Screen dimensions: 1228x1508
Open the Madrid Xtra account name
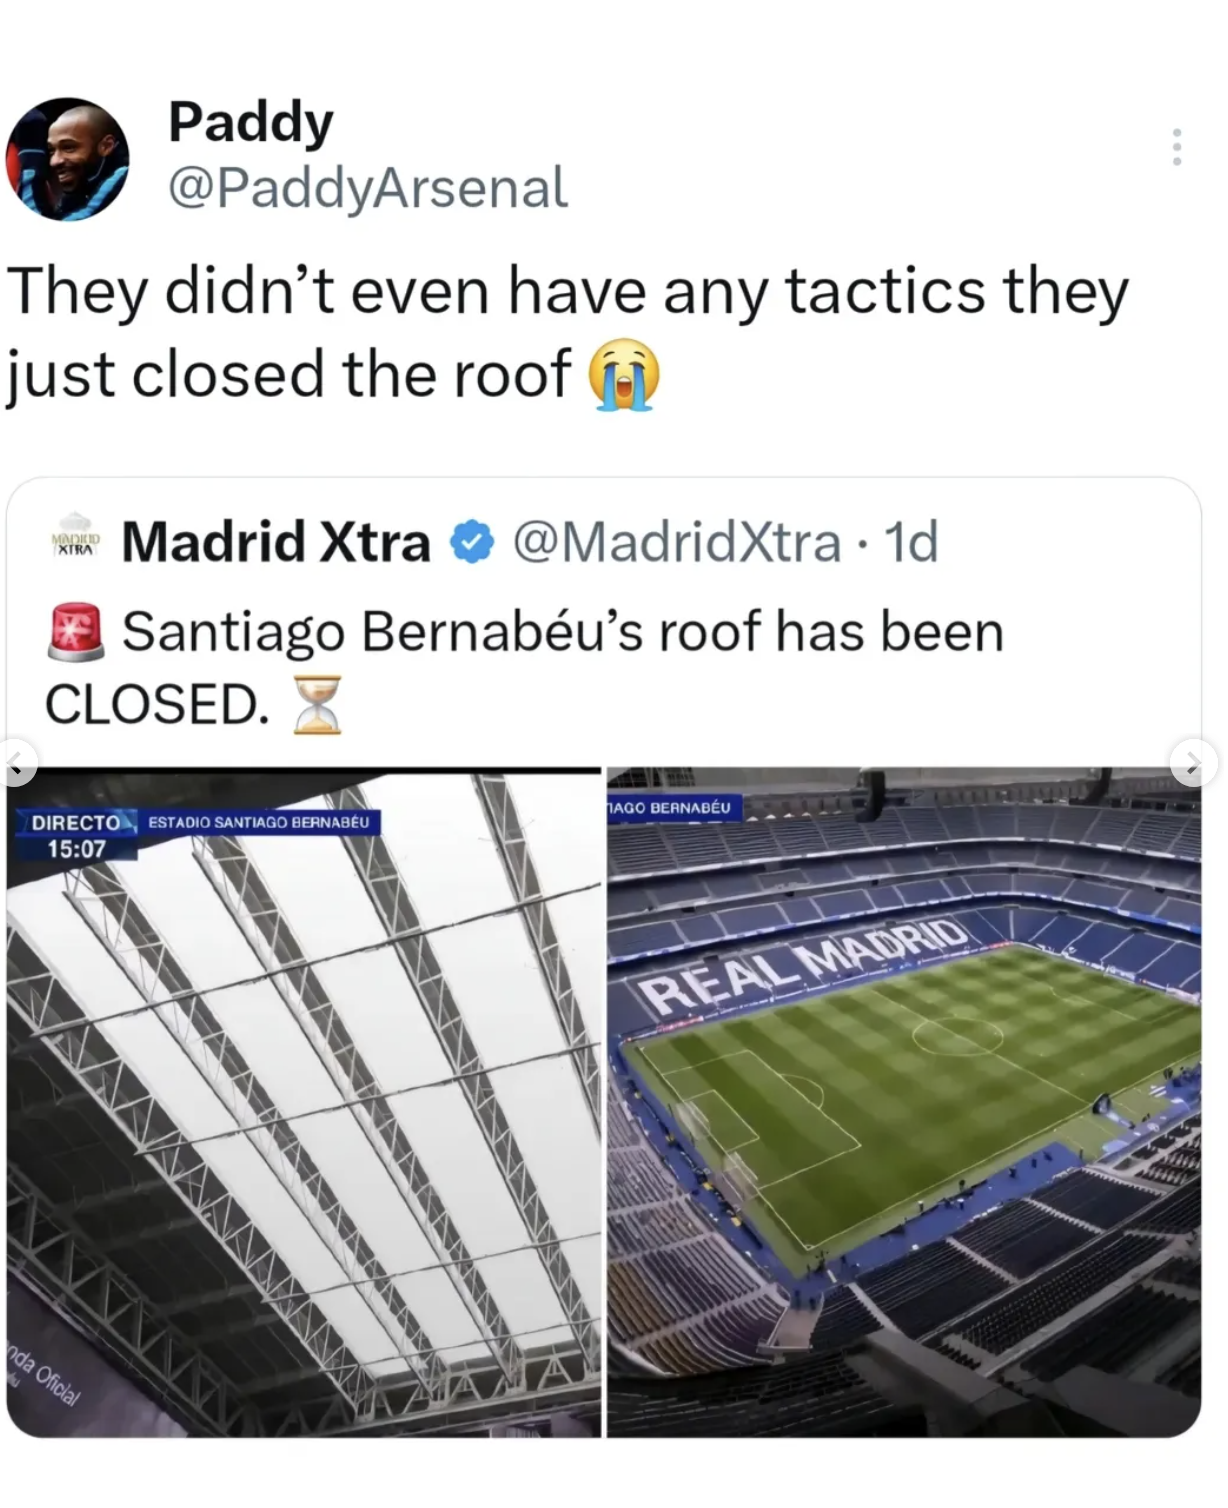coord(276,542)
